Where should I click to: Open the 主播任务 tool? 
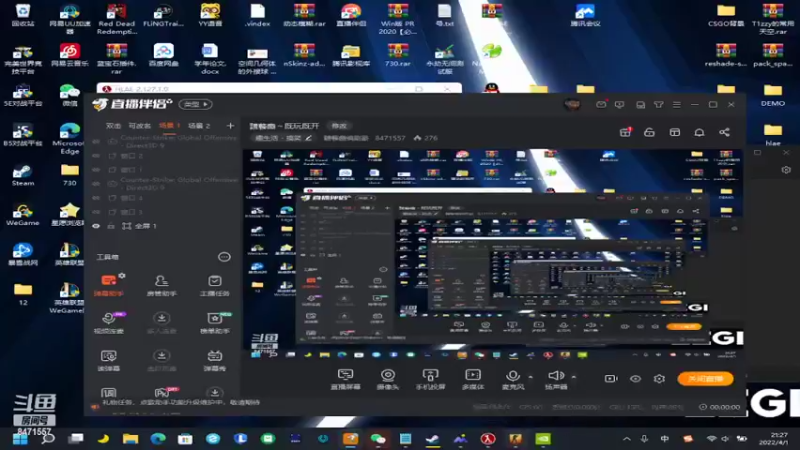click(x=215, y=285)
